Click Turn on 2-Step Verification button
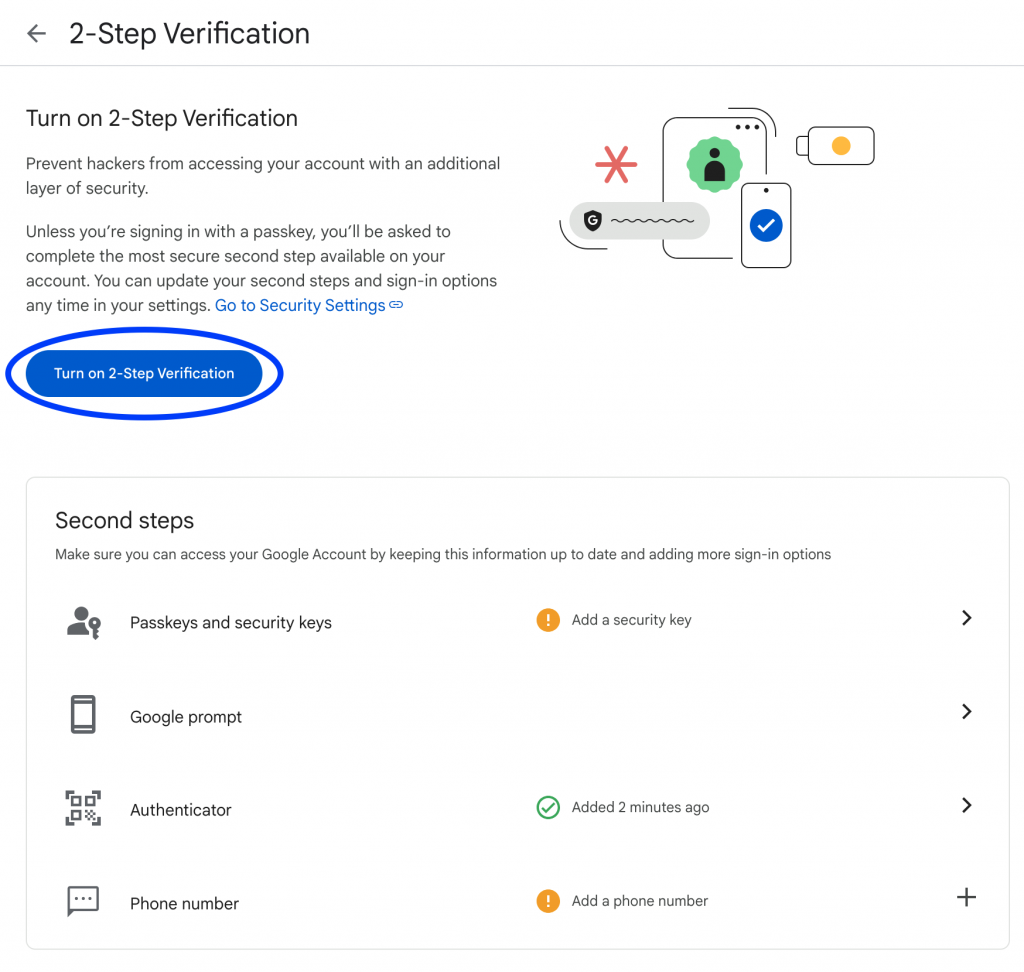Screen dimensions: 1024x972 point(144,373)
